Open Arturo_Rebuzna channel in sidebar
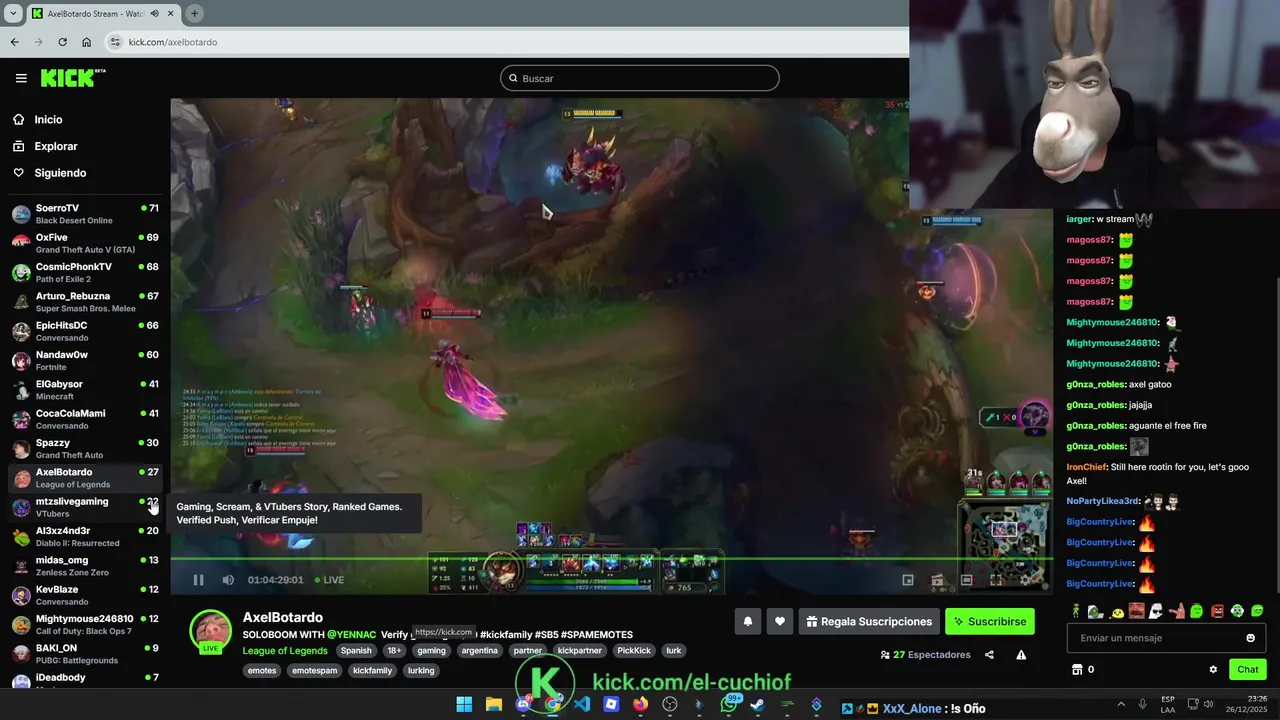Image resolution: width=1280 pixels, height=720 pixels. point(85,302)
